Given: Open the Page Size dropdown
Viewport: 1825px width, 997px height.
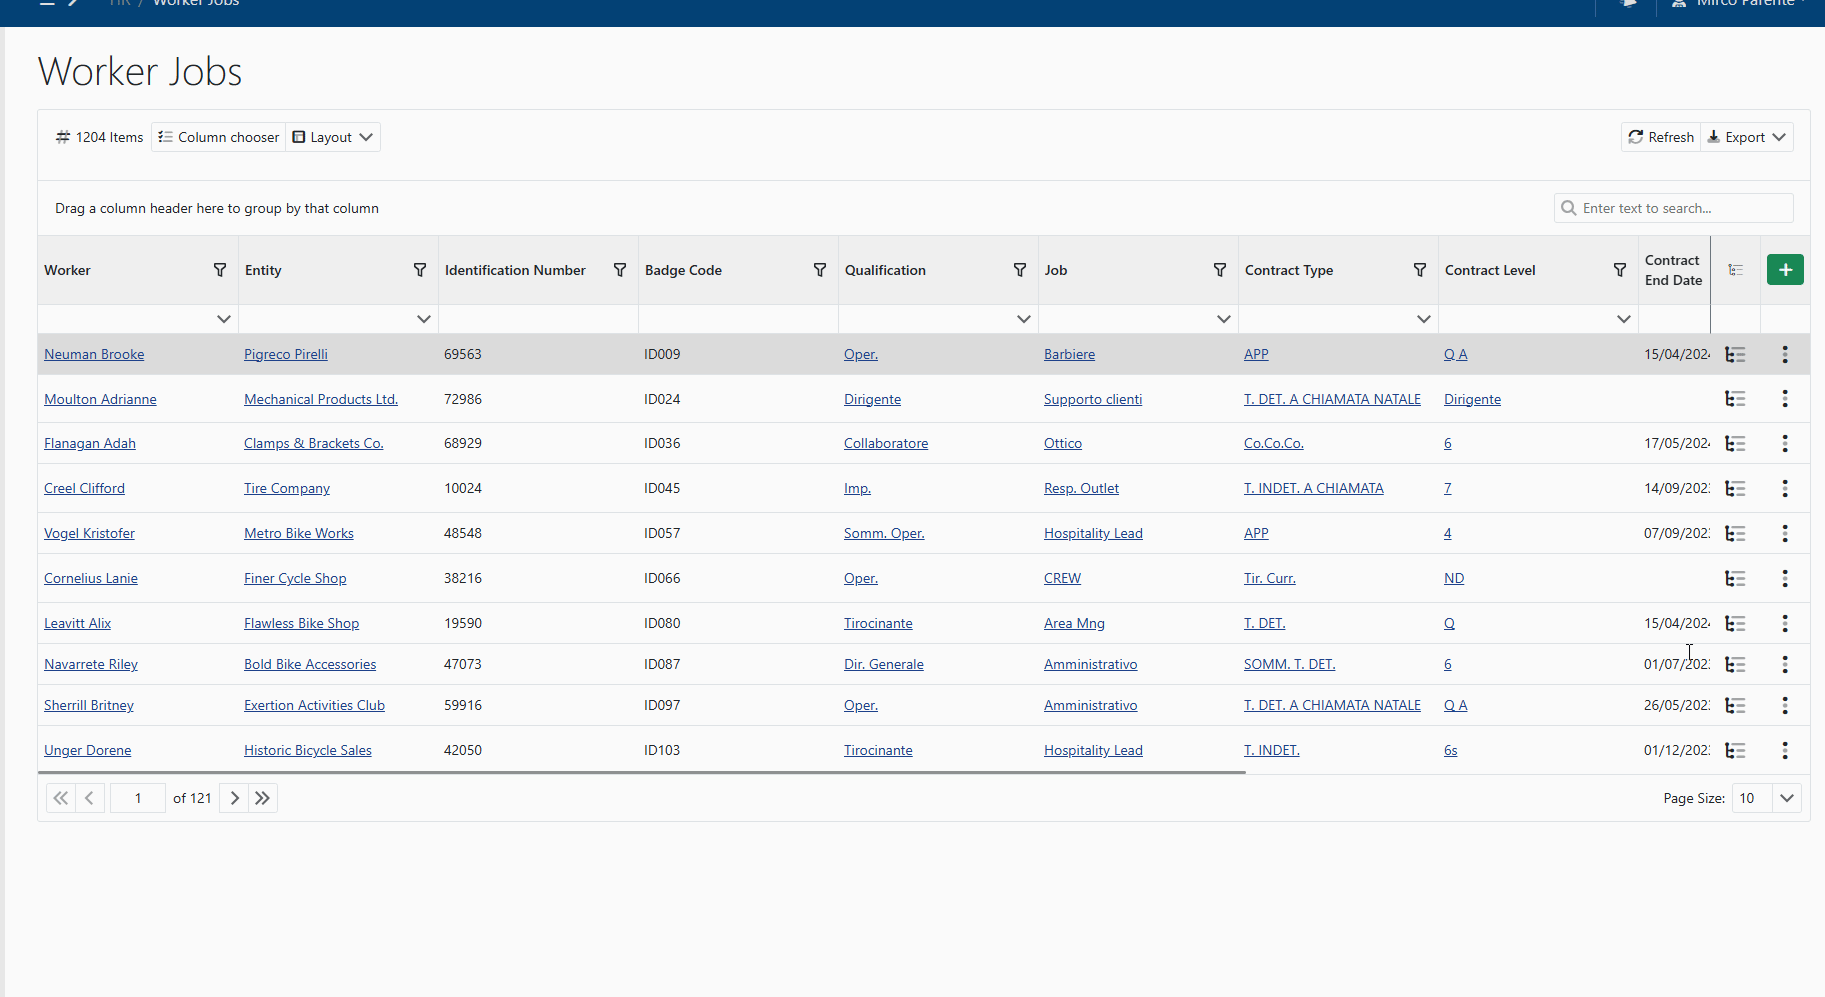Looking at the screenshot, I should [1786, 798].
